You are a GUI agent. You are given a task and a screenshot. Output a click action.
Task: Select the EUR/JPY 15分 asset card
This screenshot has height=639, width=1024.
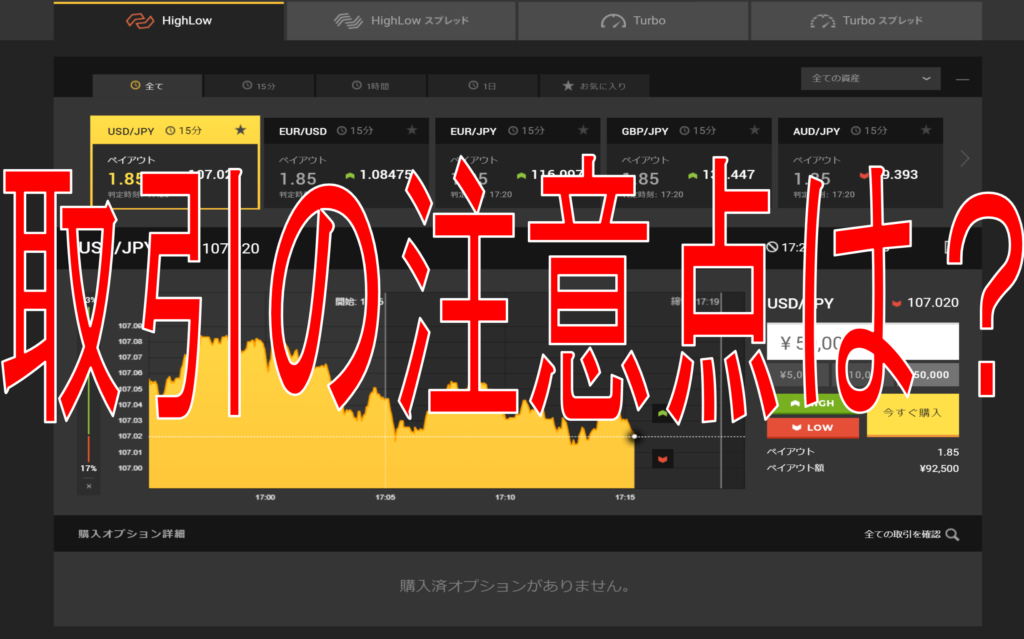(518, 163)
